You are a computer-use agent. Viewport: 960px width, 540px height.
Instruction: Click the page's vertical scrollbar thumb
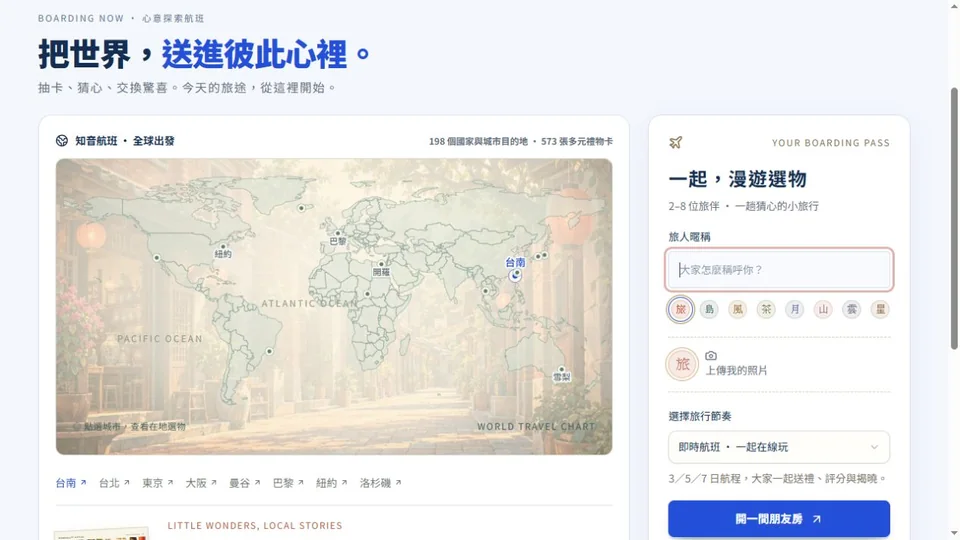(954, 218)
